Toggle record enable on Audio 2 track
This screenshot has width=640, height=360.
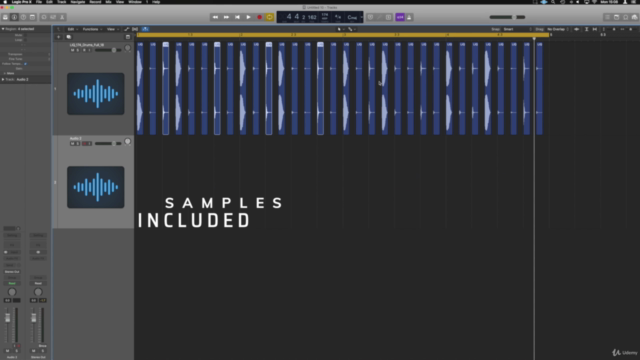tap(84, 144)
